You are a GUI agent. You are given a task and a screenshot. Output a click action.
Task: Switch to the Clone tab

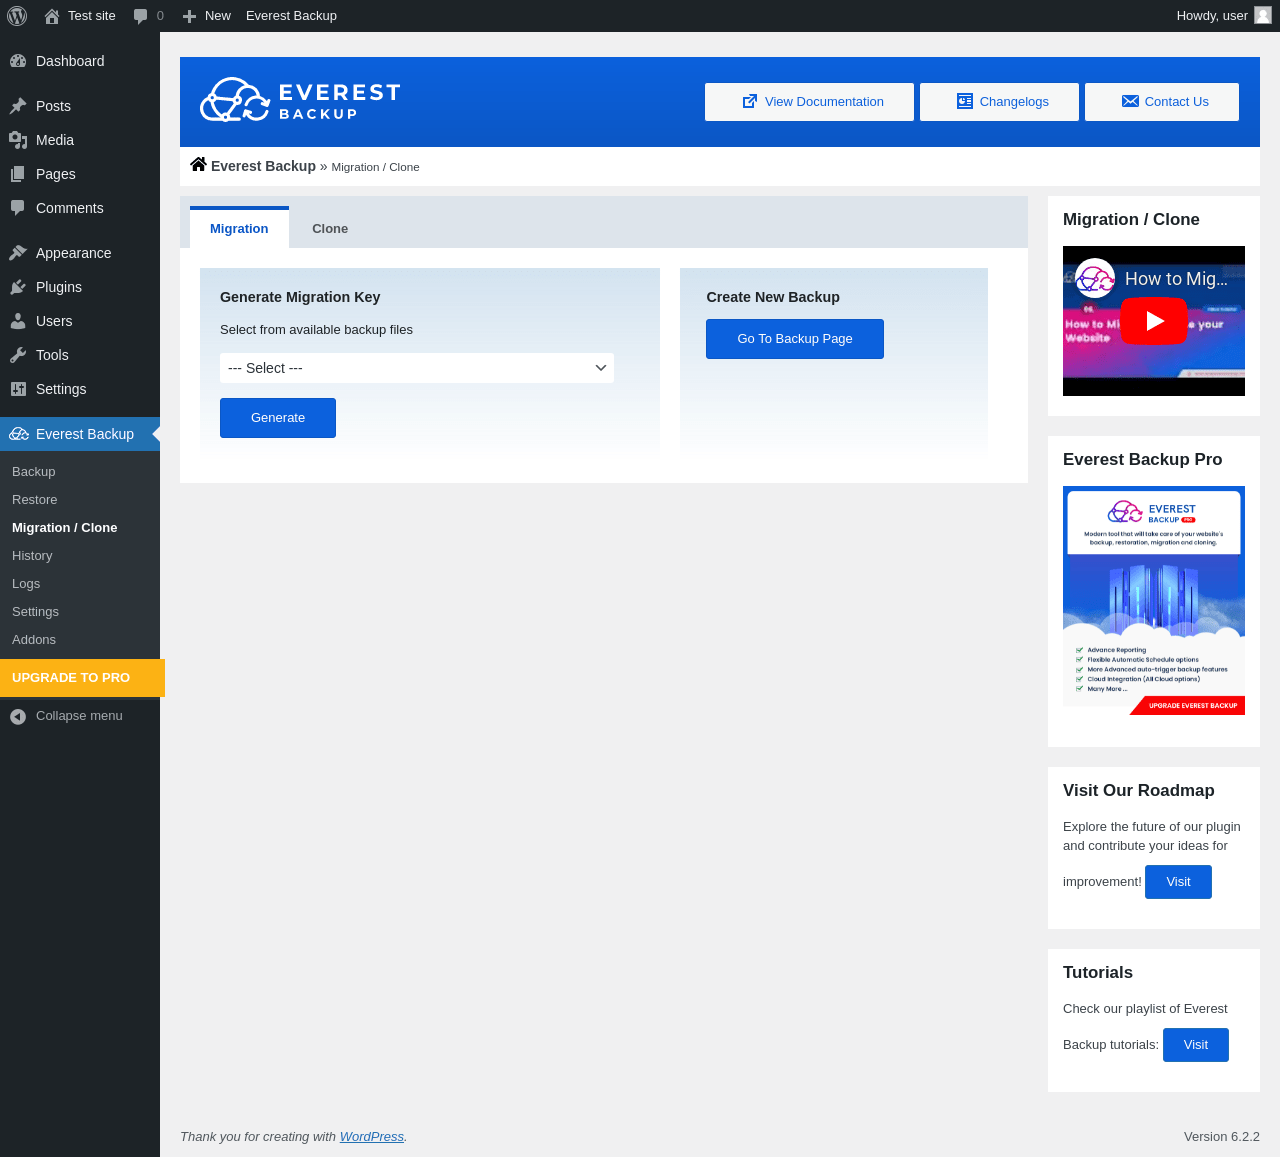point(330,228)
